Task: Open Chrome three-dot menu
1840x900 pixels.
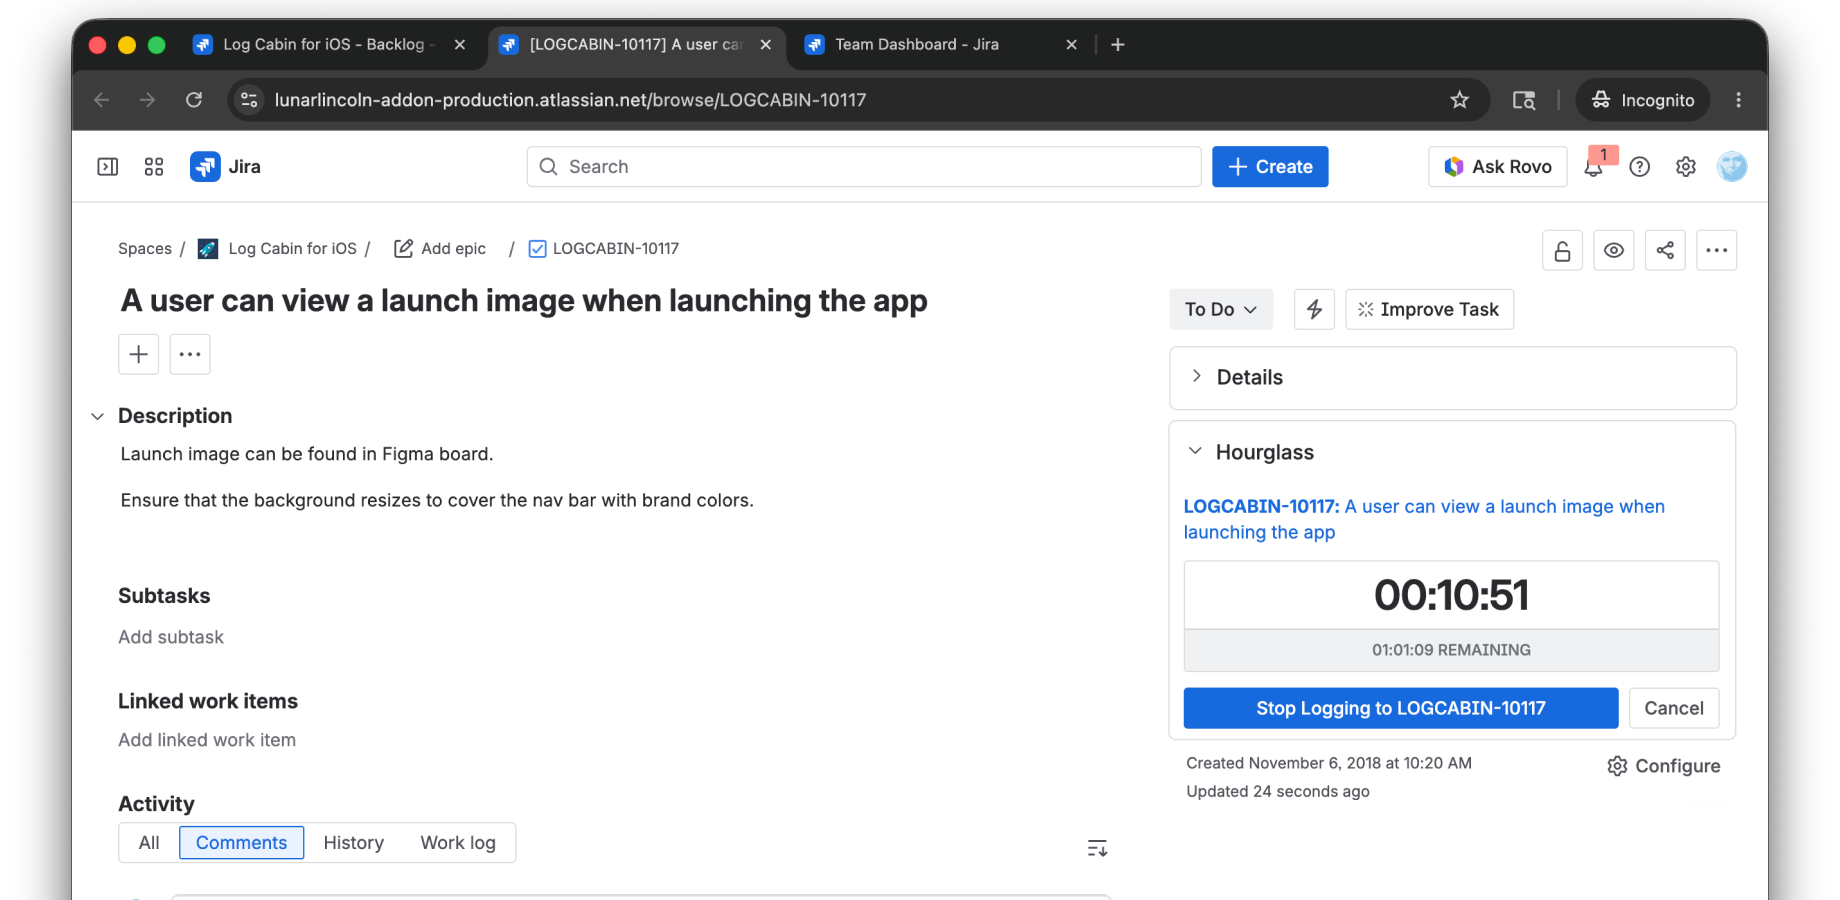Action: (1739, 100)
